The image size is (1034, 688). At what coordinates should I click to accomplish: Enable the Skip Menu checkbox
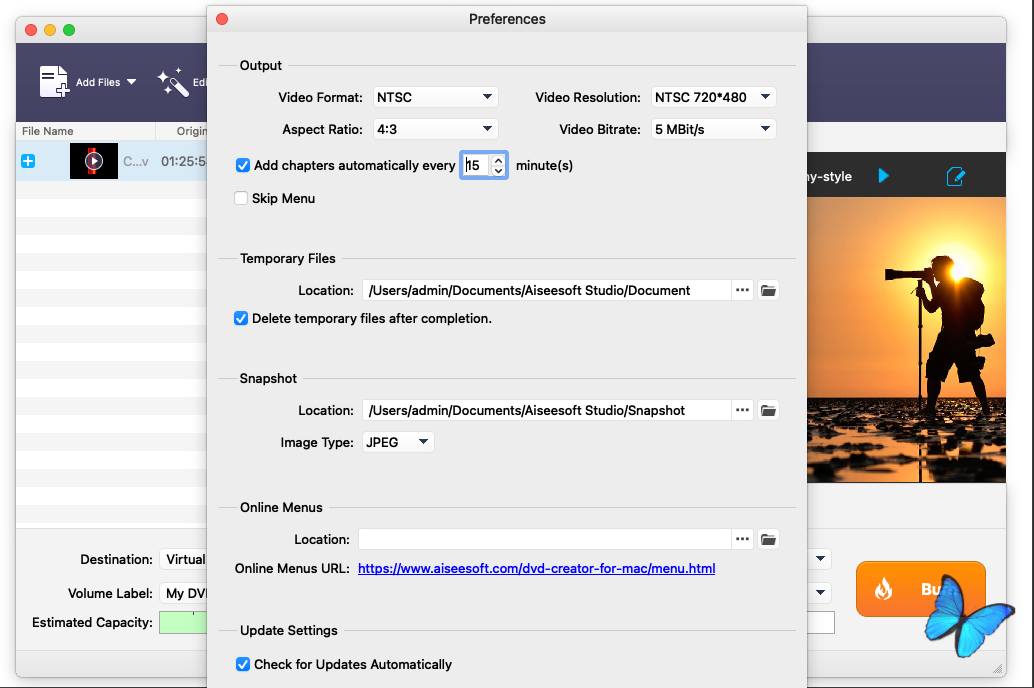pos(241,198)
